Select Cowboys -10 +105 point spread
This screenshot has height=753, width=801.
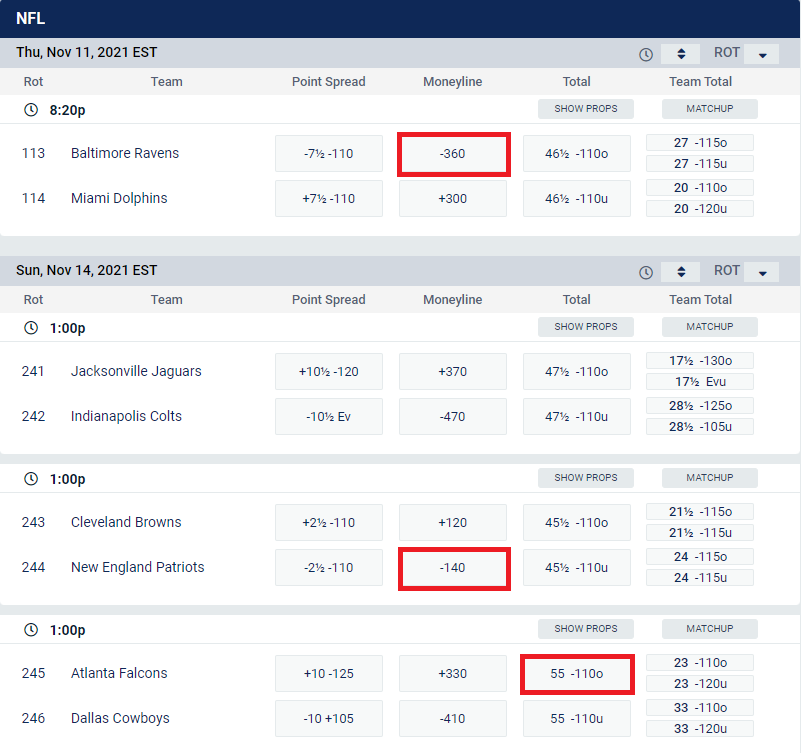pos(328,719)
